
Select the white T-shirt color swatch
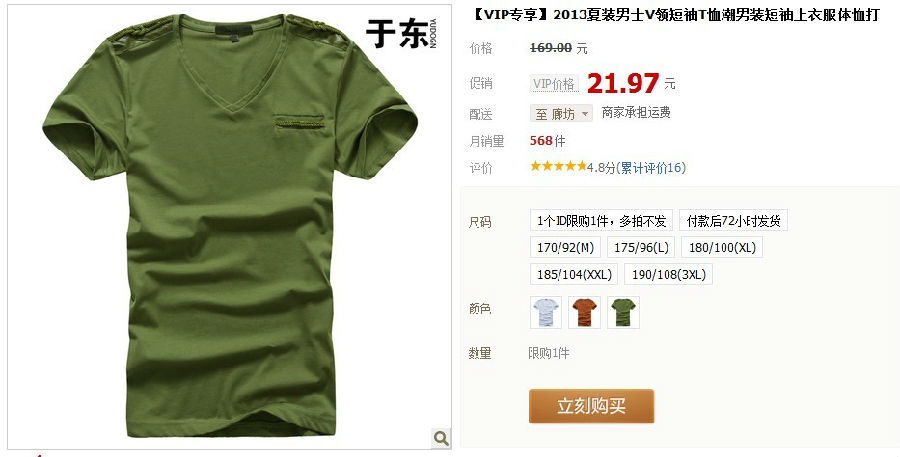[546, 312]
